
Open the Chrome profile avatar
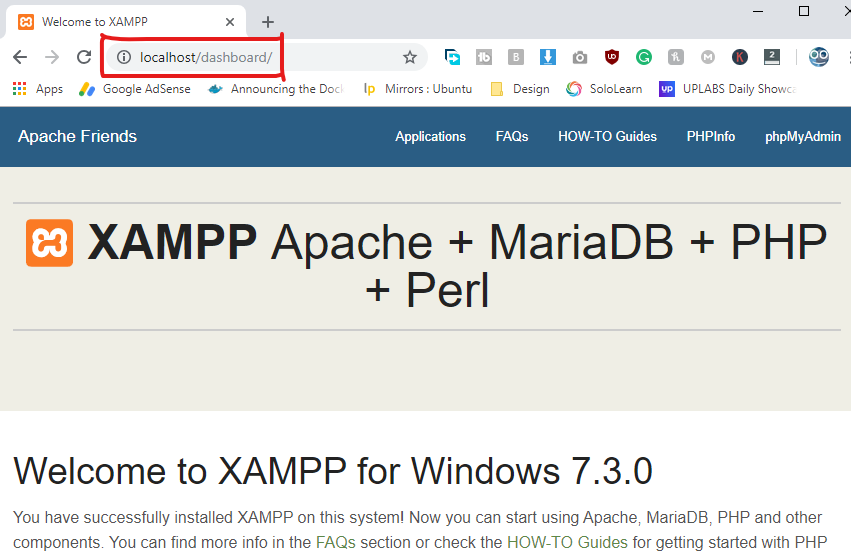point(818,57)
